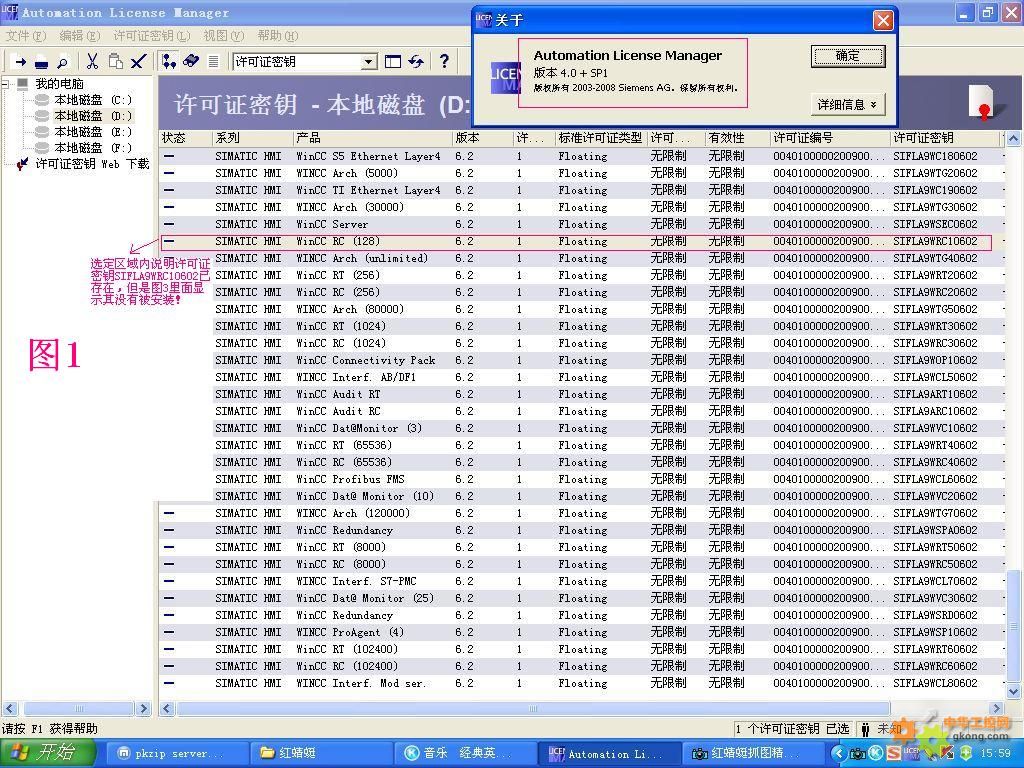Click the Sogou S tray icon
This screenshot has width=1024, height=768.
coord(893,754)
